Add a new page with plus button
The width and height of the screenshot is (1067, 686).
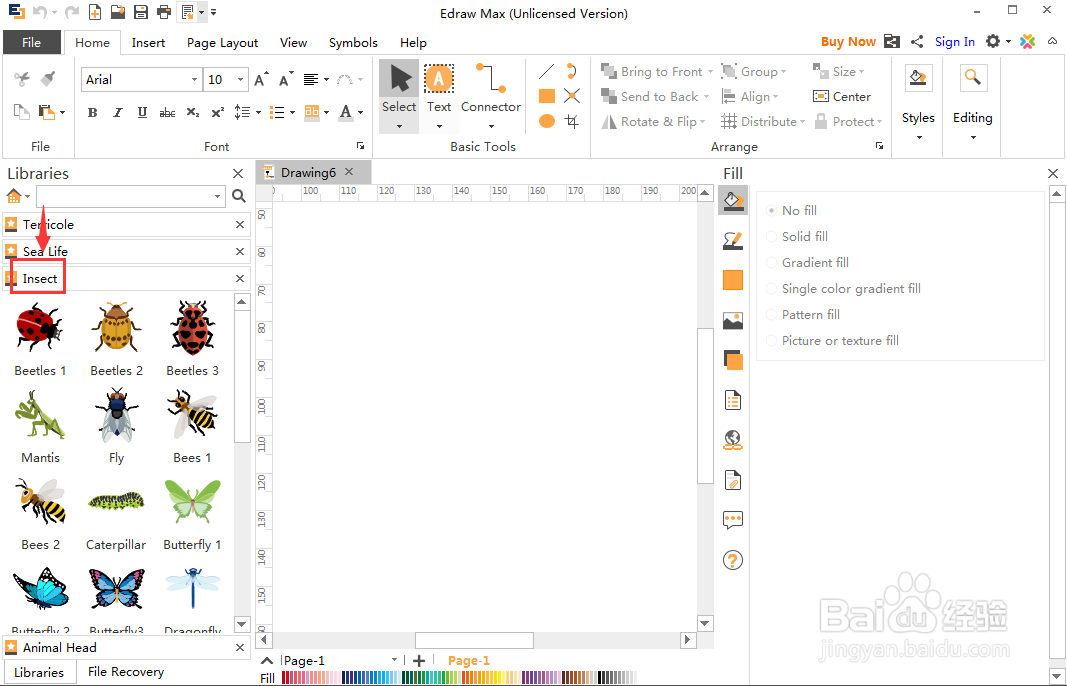(x=419, y=660)
